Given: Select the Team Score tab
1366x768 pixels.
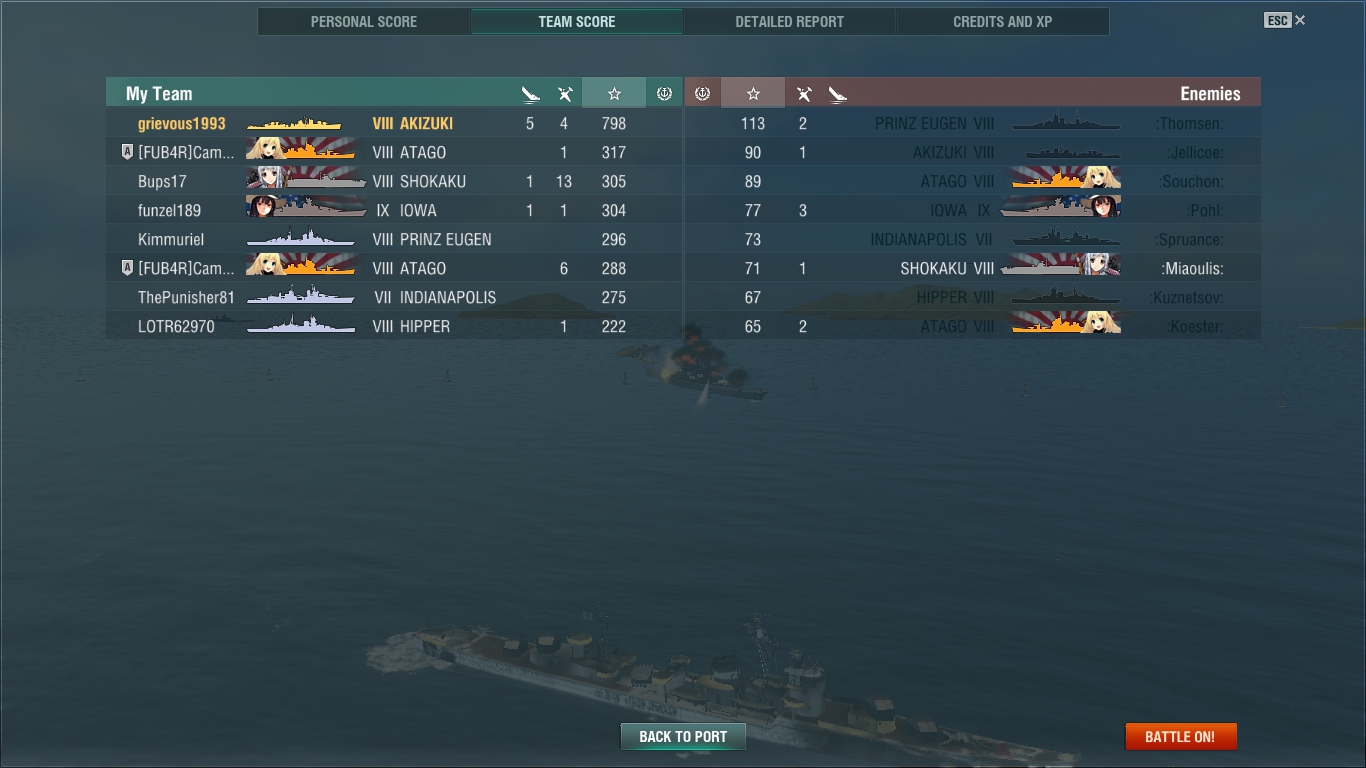Looking at the screenshot, I should (x=577, y=21).
